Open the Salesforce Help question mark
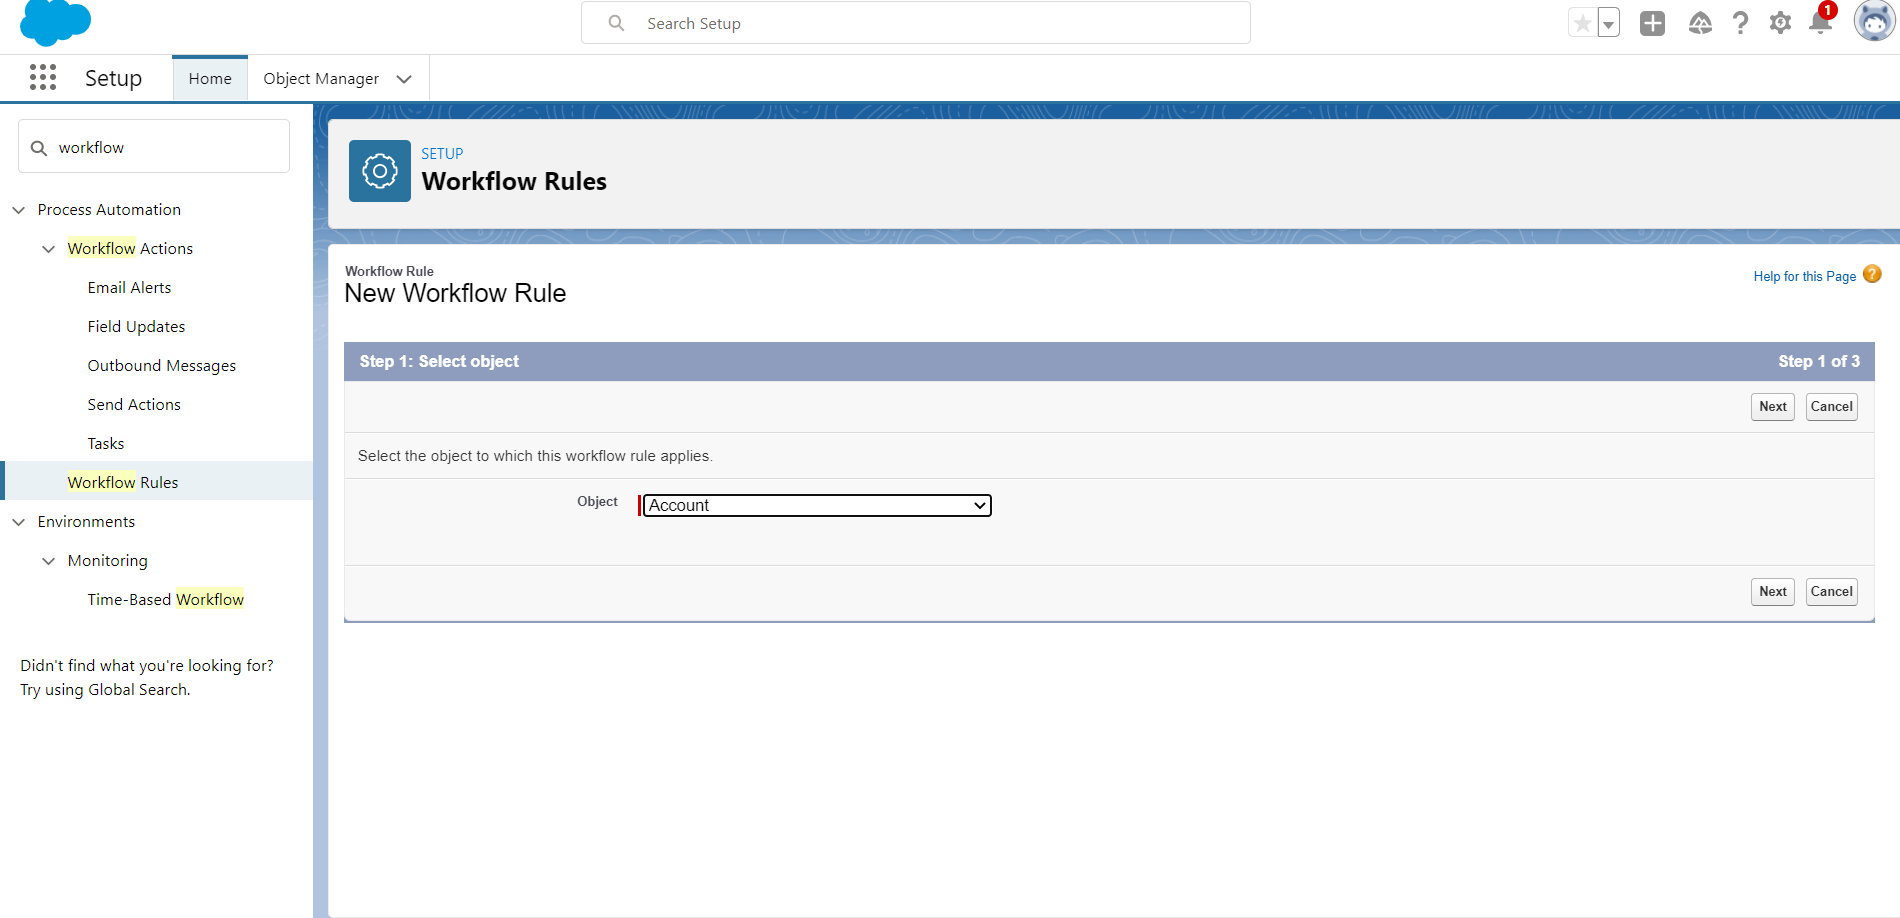The image size is (1900, 918). pos(1740,23)
